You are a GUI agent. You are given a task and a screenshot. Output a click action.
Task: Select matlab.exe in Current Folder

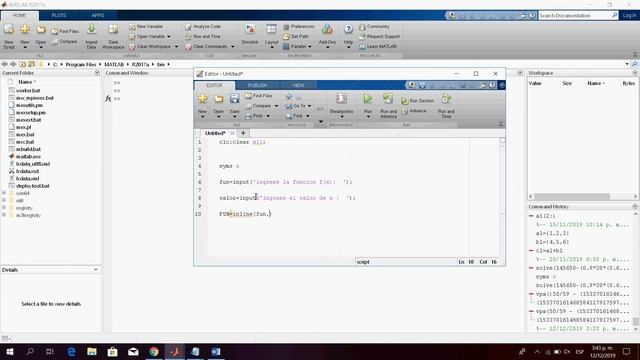tap(28, 157)
